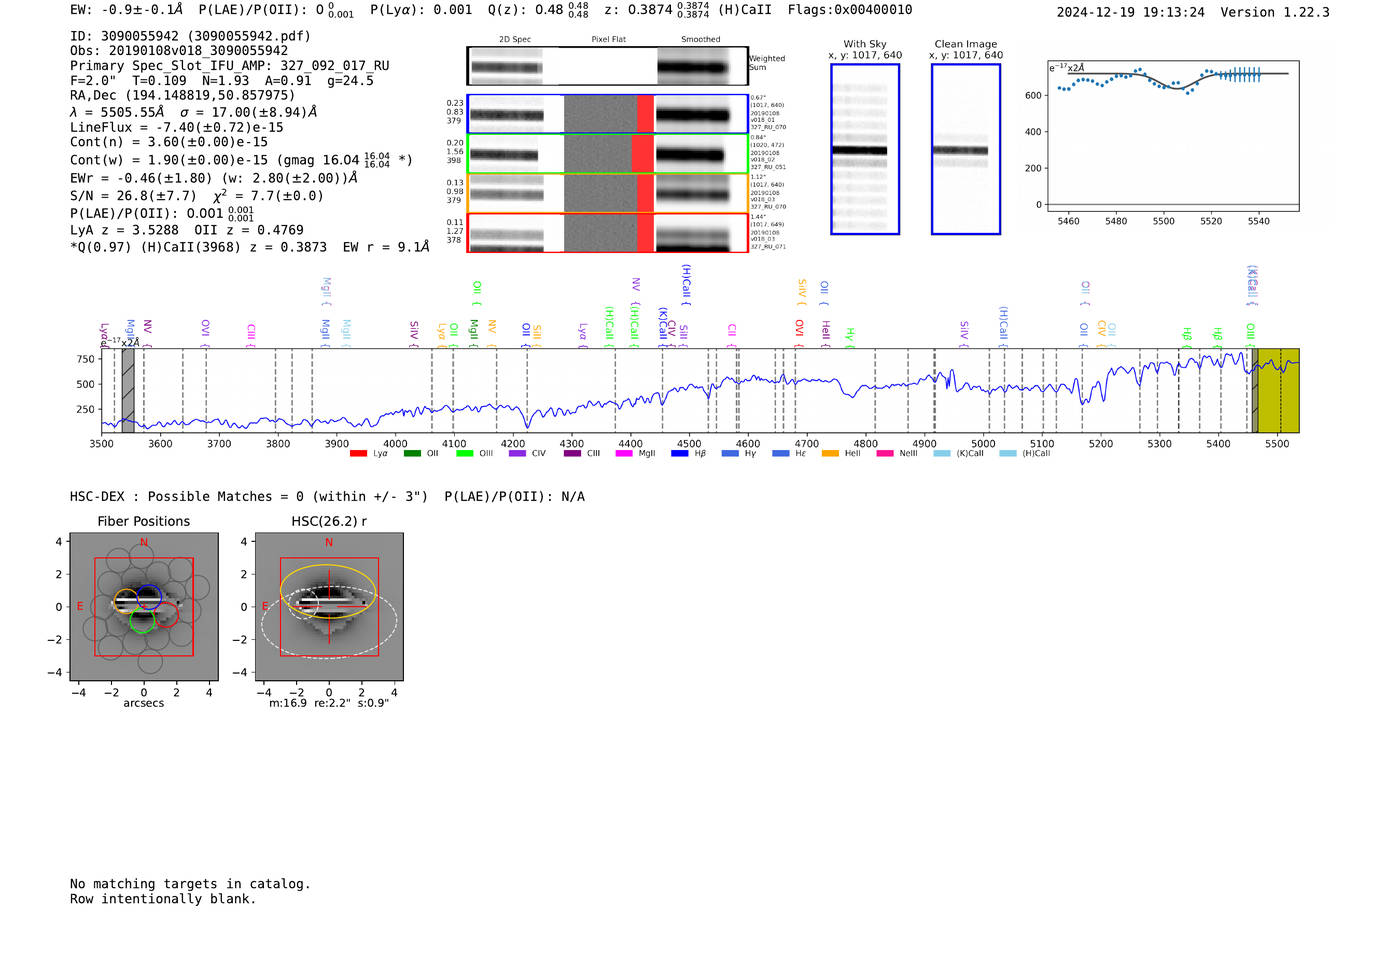The height and width of the screenshot is (953, 1400).
Task: Click the dark green OII legend swatch
Action: click(412, 454)
